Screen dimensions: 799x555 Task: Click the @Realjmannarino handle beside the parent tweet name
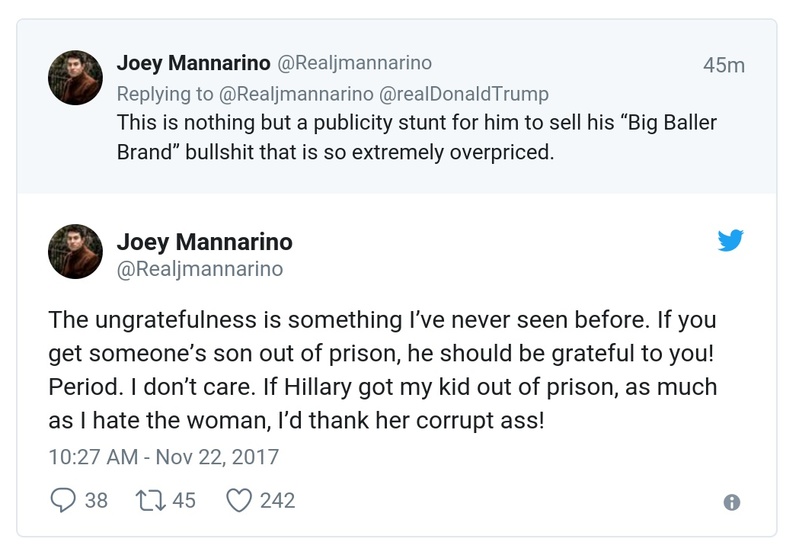(354, 63)
